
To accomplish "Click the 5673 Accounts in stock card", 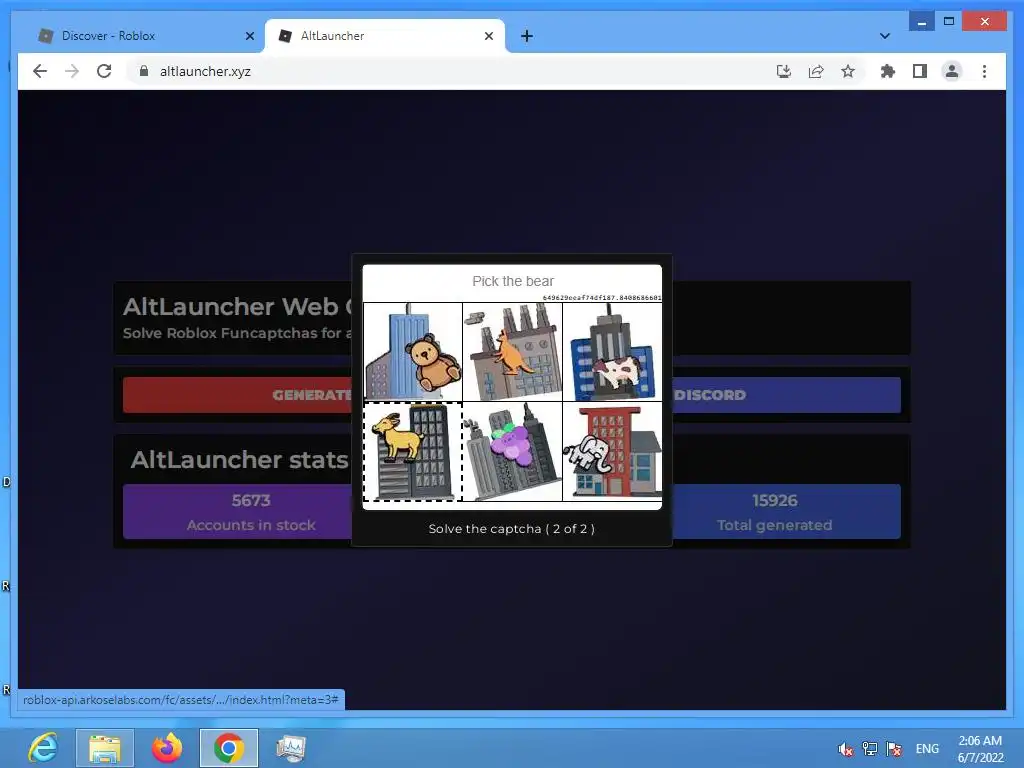I will pyautogui.click(x=238, y=511).
